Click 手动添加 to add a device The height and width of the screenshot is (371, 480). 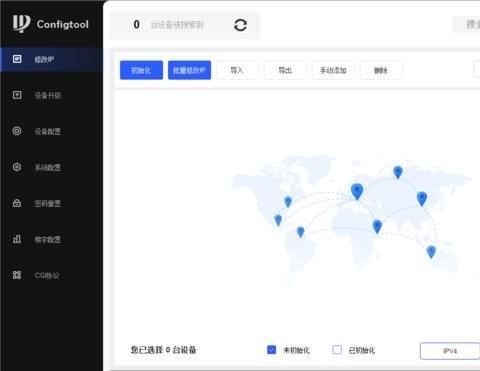tap(333, 70)
